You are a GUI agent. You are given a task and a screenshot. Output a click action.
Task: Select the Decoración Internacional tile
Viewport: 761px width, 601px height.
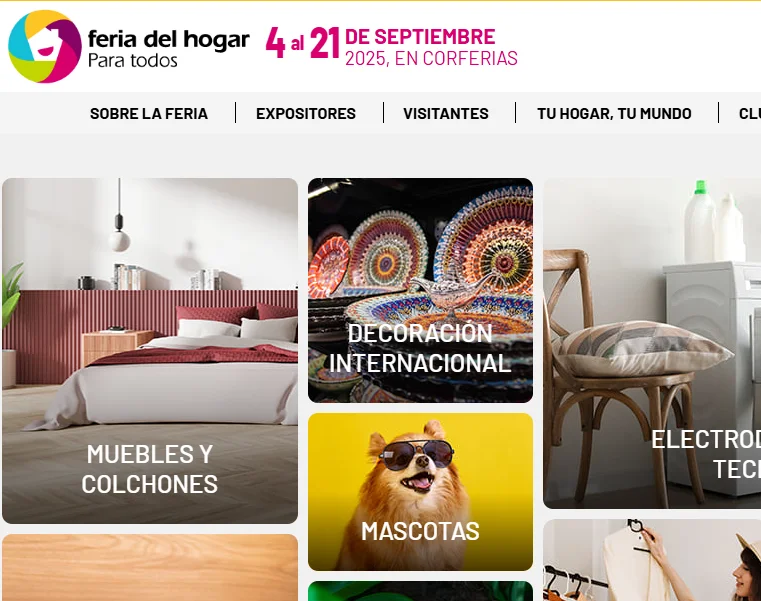click(420, 290)
